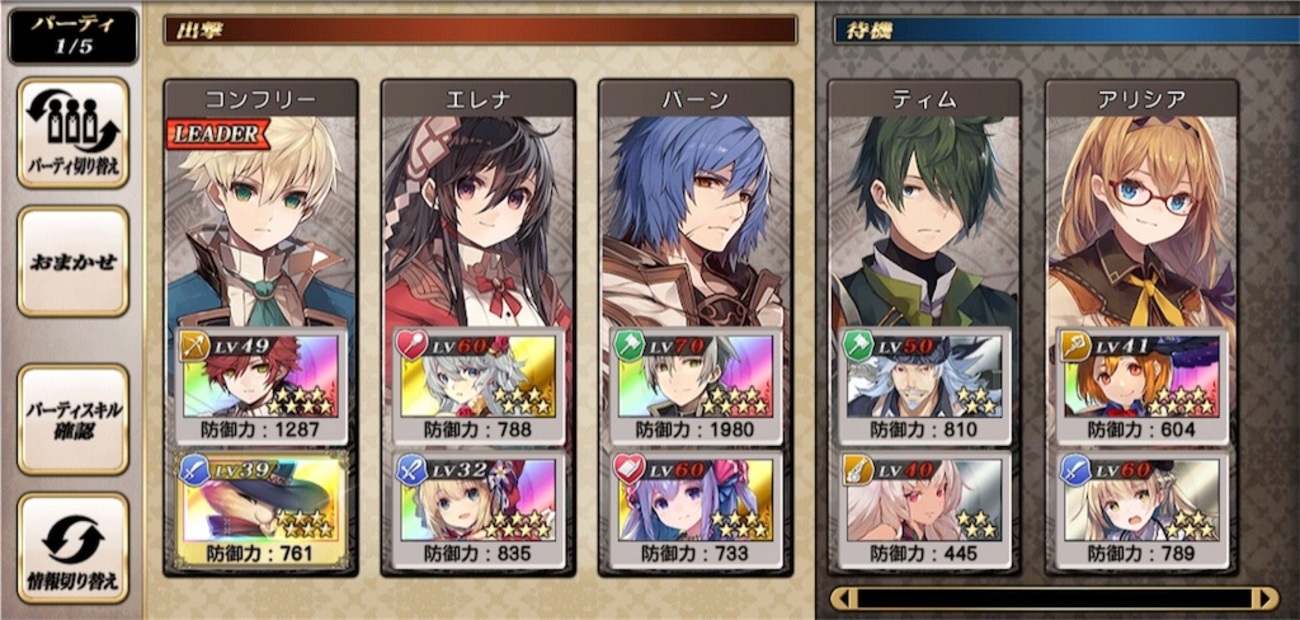Select the 待機 section header
This screenshot has width=1300, height=620.
click(x=1066, y=30)
